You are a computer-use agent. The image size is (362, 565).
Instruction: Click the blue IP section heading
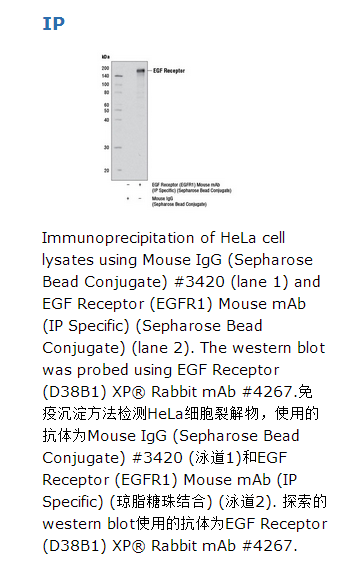[x=54, y=24]
